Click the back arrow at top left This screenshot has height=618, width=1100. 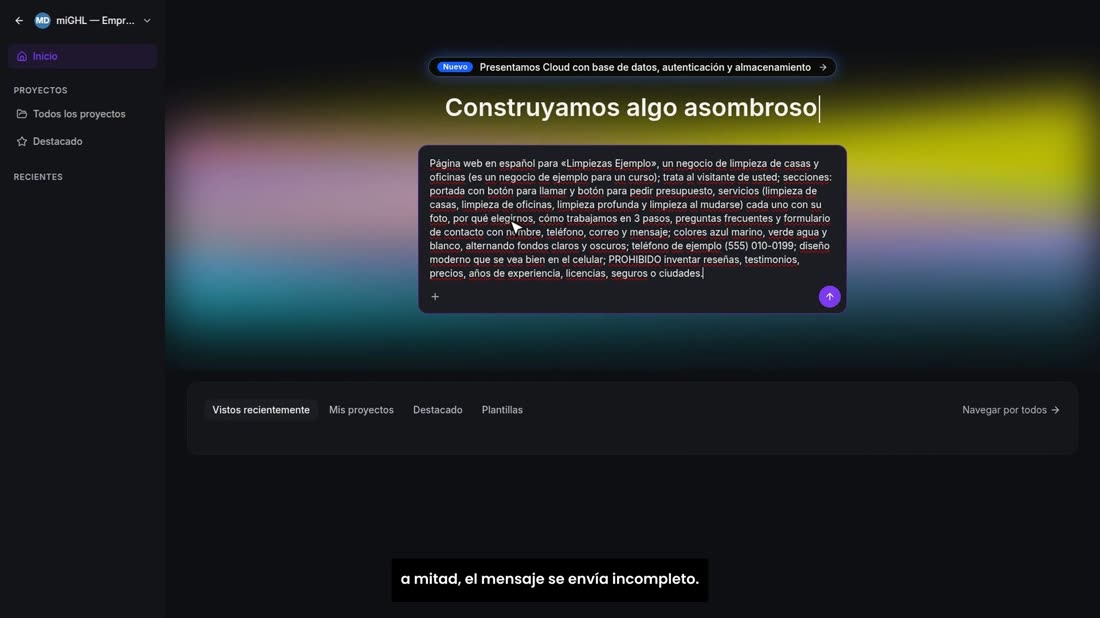click(x=19, y=21)
